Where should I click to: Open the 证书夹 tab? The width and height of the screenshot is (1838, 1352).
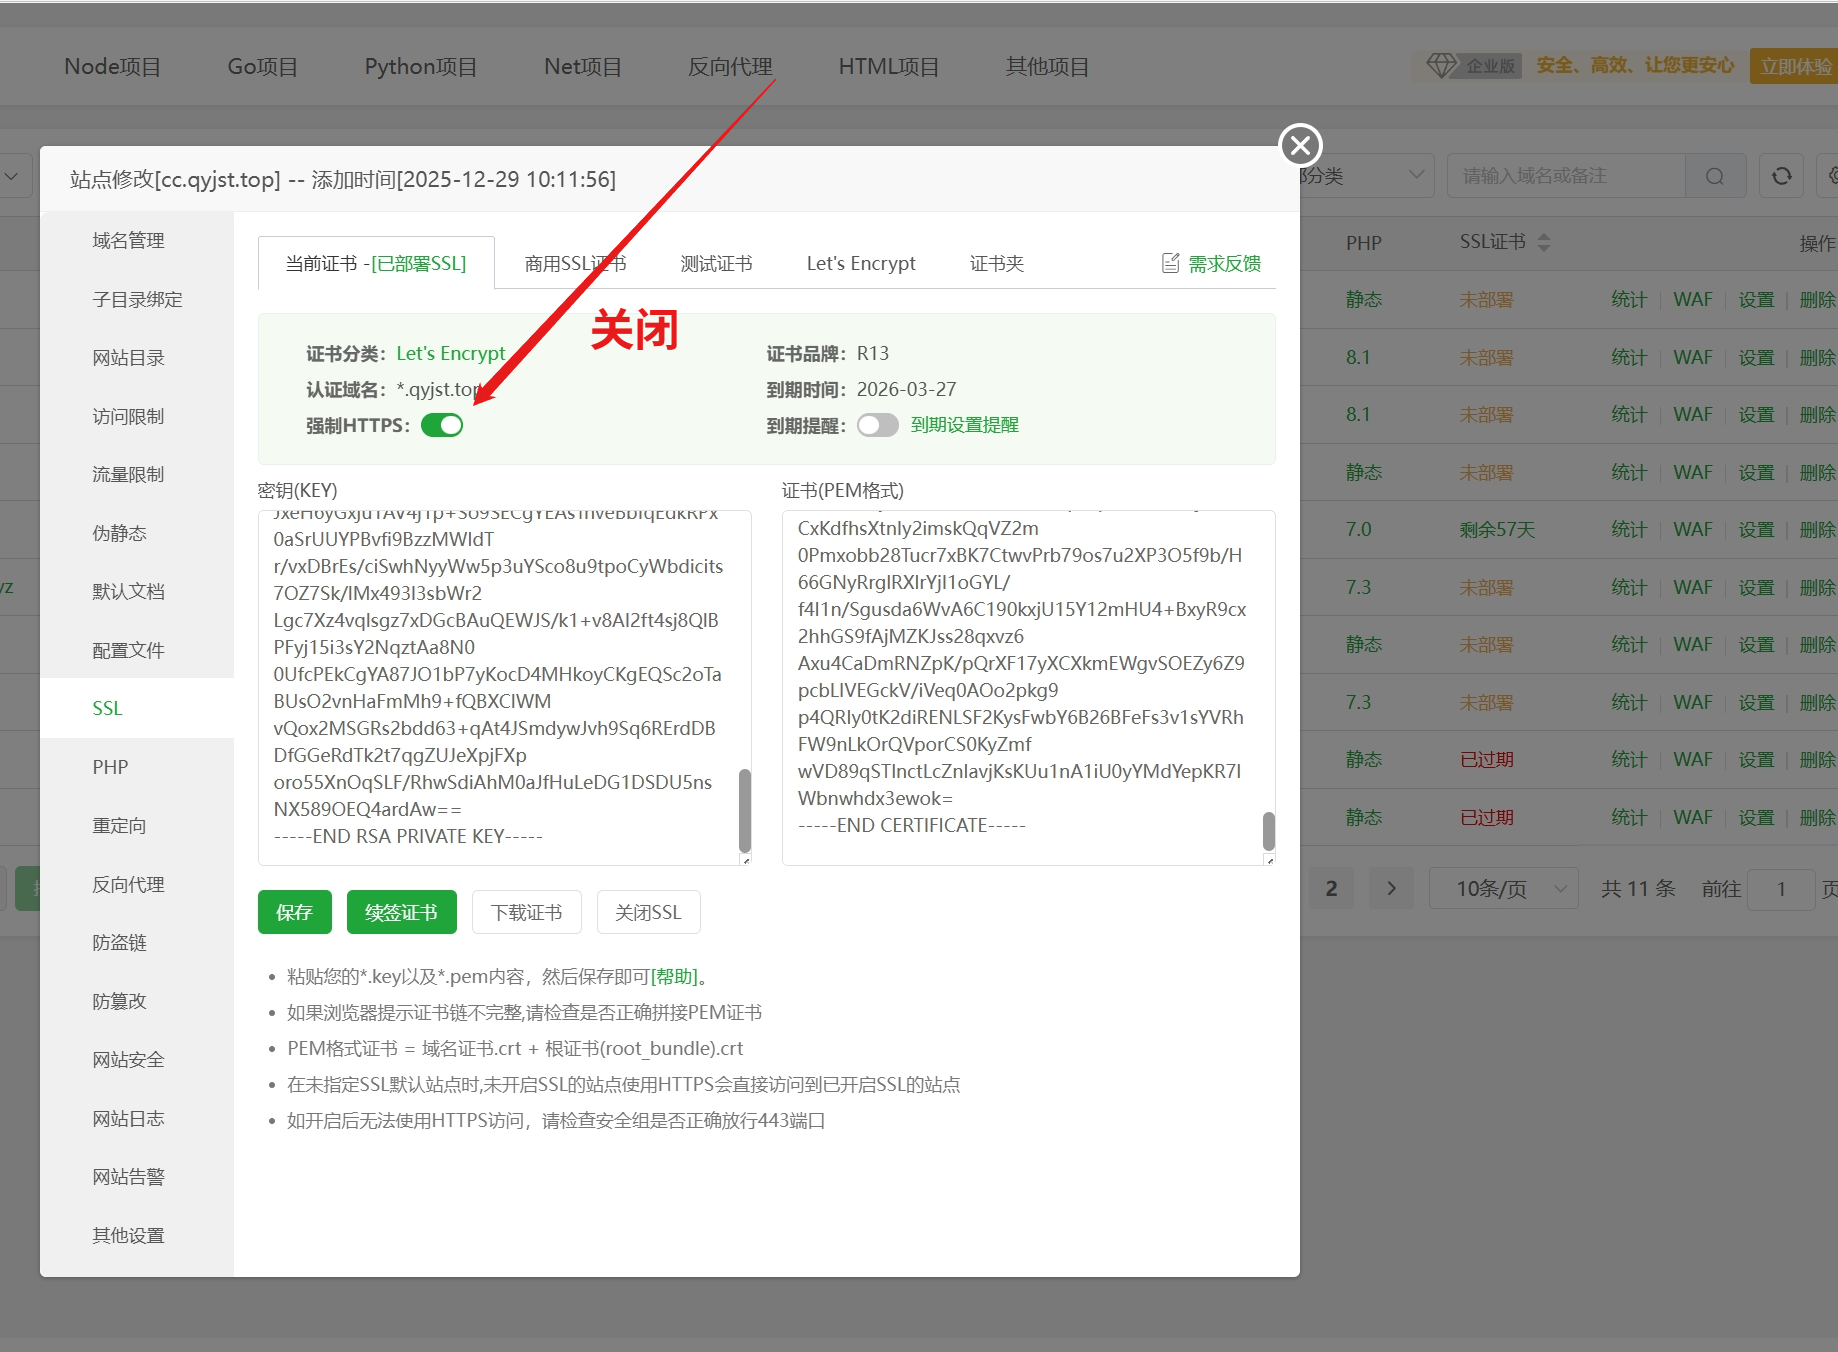click(x=996, y=263)
